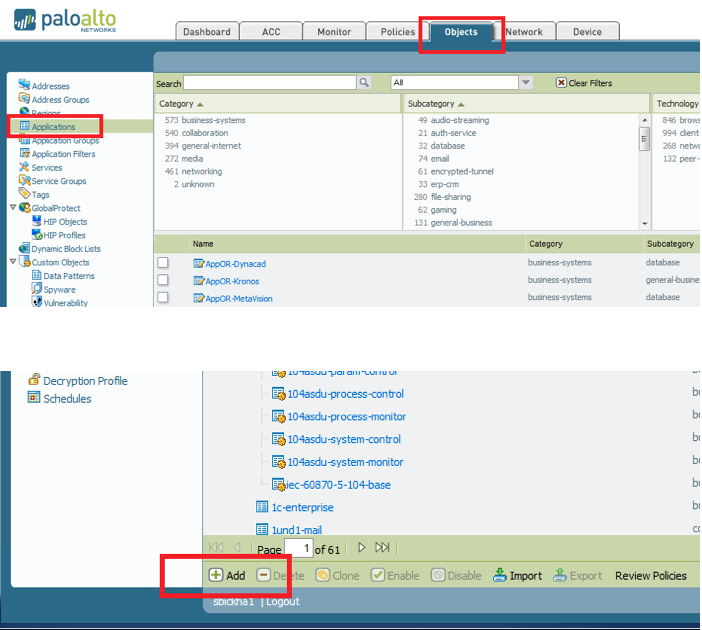Click the HIP Objects icon

pyautogui.click(x=37, y=221)
